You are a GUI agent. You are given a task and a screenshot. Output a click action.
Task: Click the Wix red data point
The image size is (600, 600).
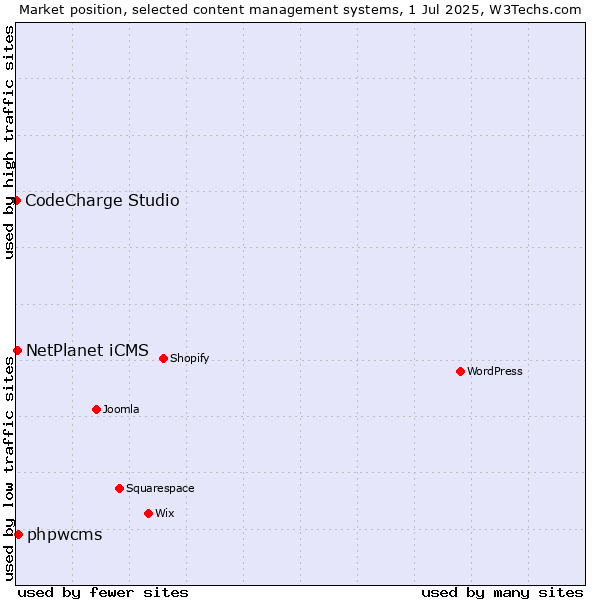click(148, 514)
